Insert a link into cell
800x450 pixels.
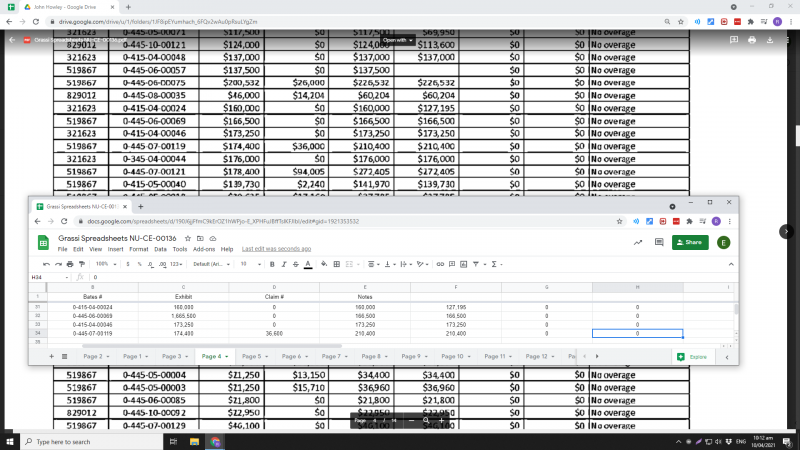click(440, 264)
